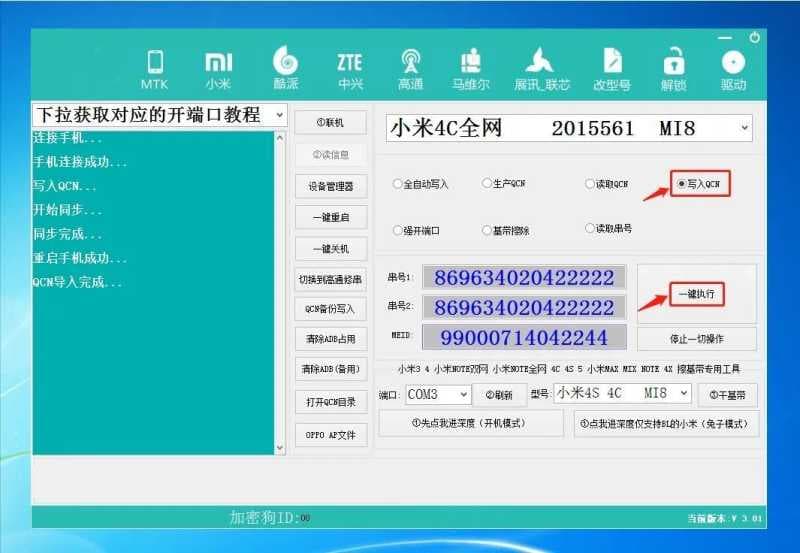Click the 一键执行 button
This screenshot has height=553, width=800.
coord(696,294)
